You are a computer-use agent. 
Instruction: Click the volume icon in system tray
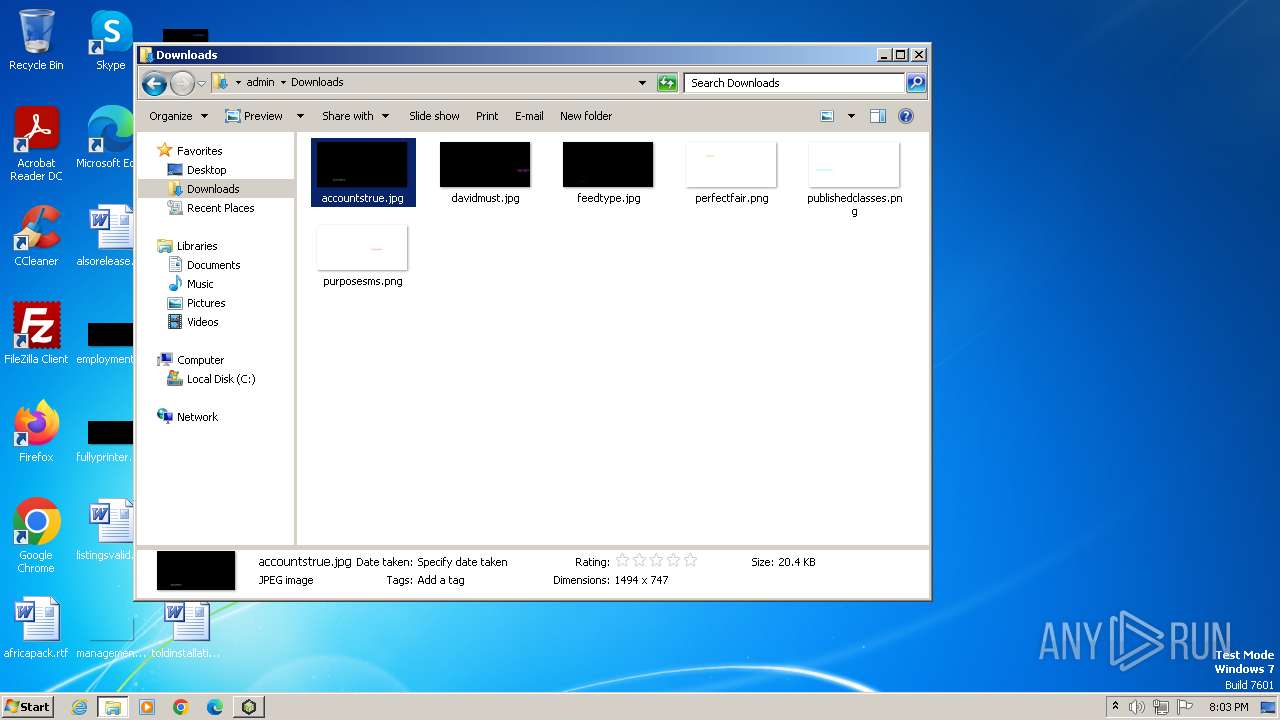click(1137, 707)
